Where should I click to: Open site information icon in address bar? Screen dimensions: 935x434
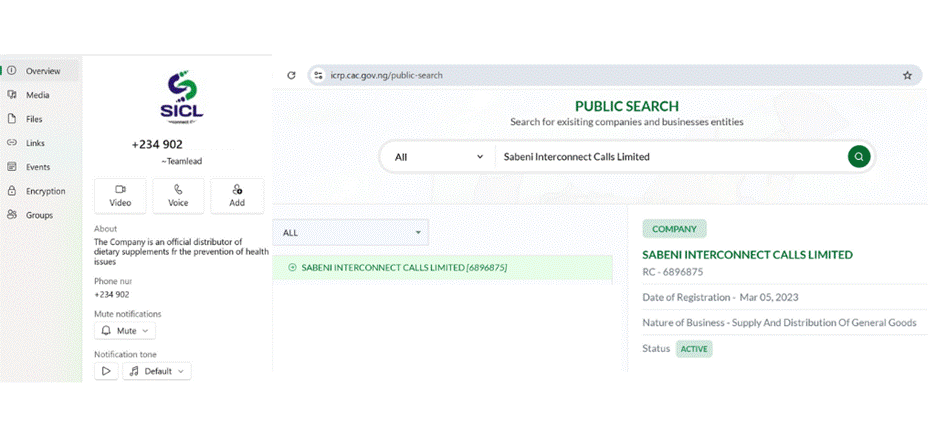point(318,75)
